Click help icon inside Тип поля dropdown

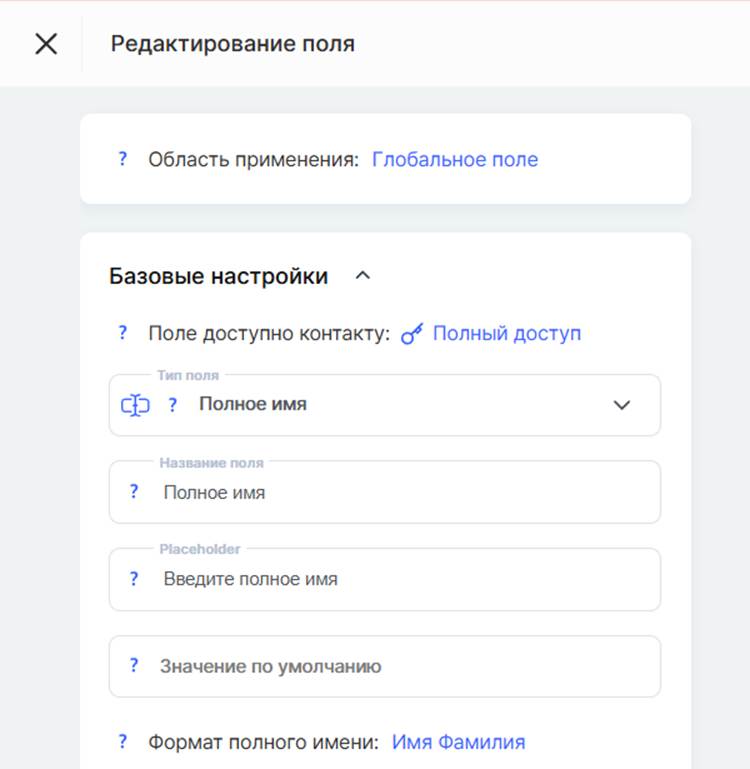pos(172,405)
